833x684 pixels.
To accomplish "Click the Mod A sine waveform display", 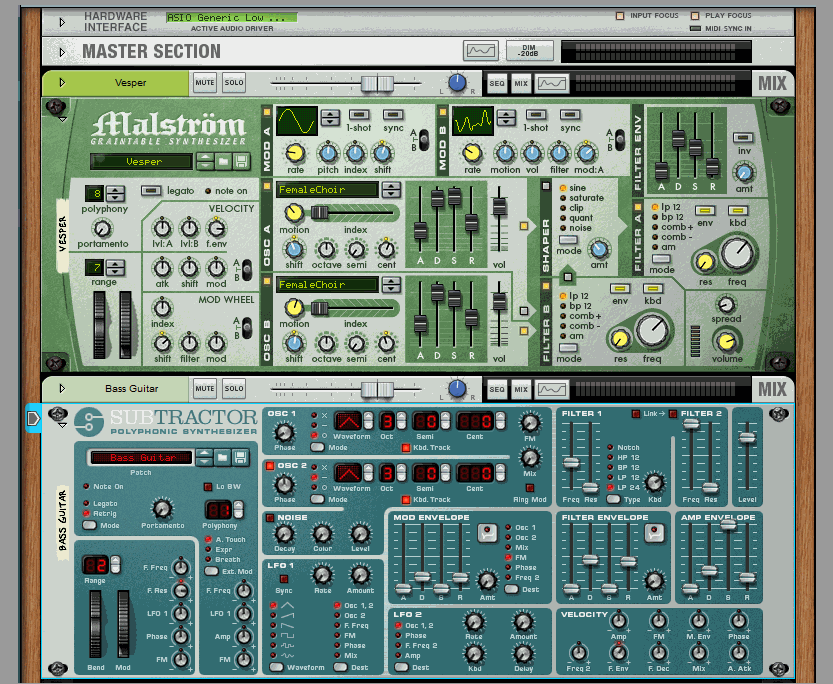I will point(297,121).
